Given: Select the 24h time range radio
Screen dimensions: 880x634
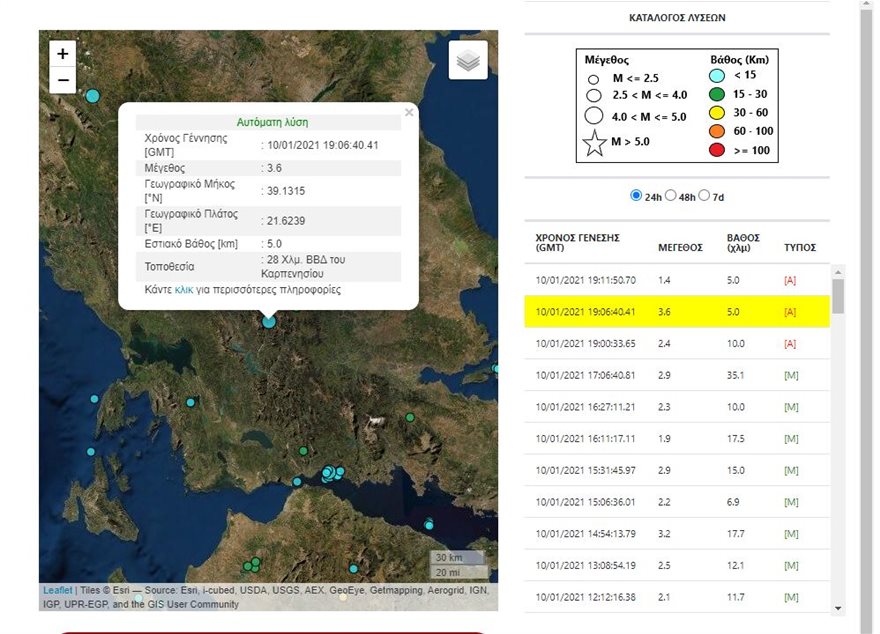Looking at the screenshot, I should click(x=636, y=196).
